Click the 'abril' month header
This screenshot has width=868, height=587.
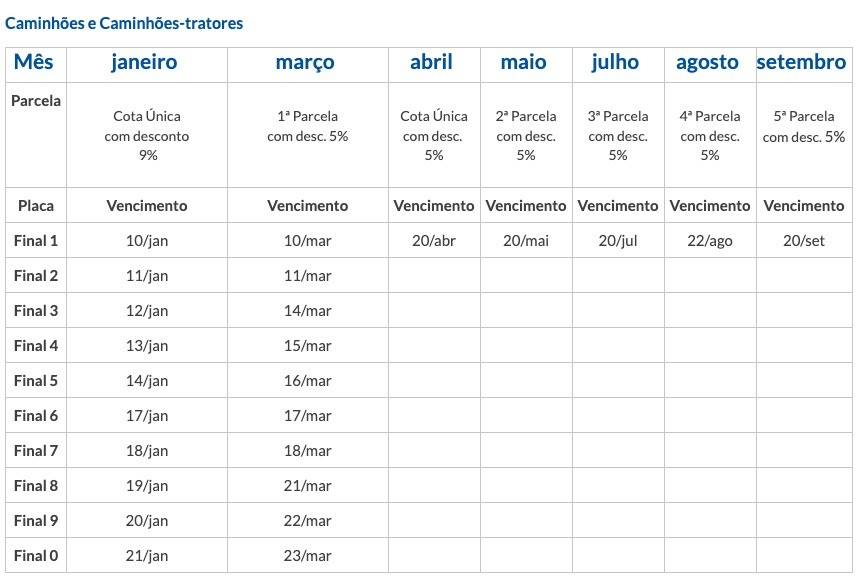pyautogui.click(x=431, y=62)
